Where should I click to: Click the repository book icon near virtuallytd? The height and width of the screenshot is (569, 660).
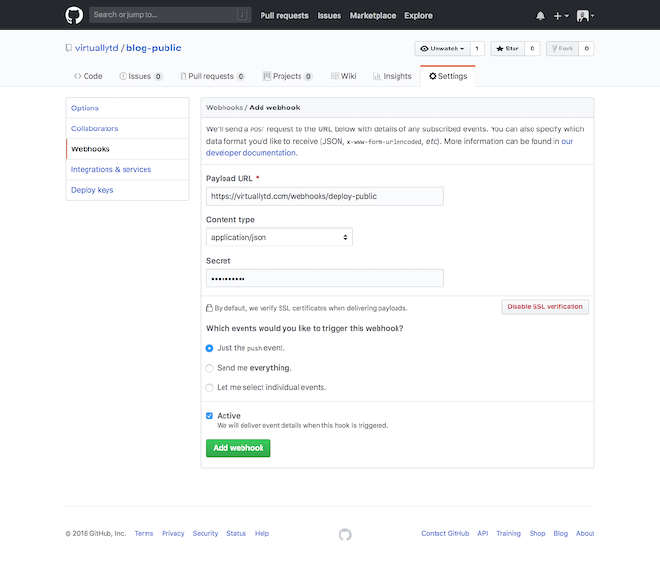69,48
